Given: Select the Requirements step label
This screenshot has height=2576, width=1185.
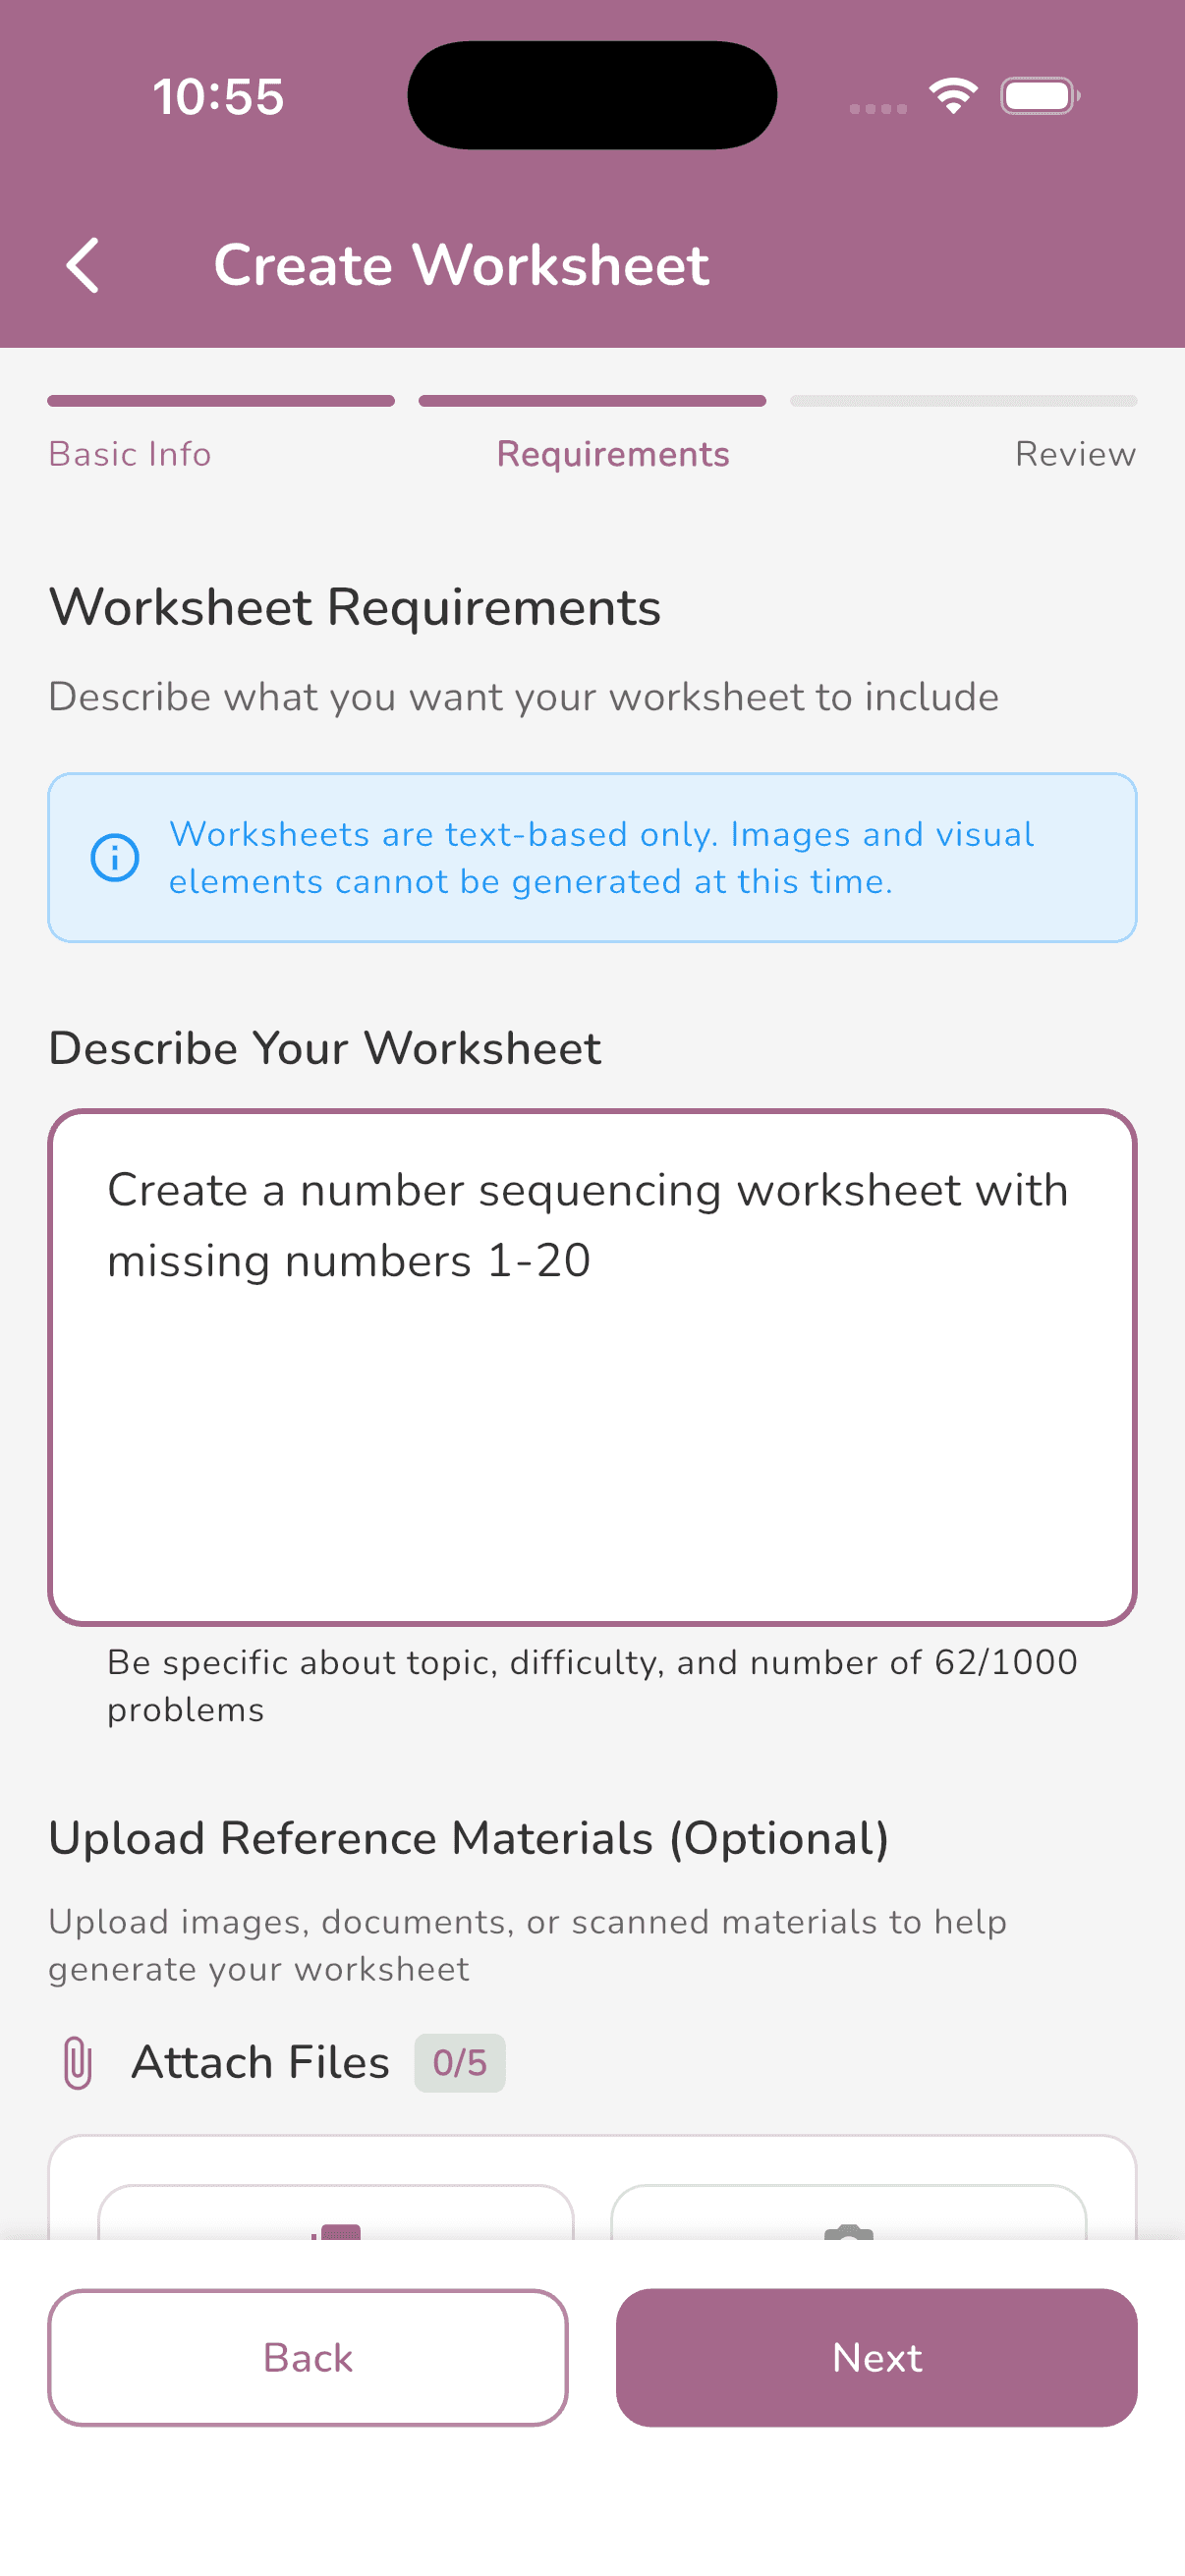Looking at the screenshot, I should pos(612,453).
